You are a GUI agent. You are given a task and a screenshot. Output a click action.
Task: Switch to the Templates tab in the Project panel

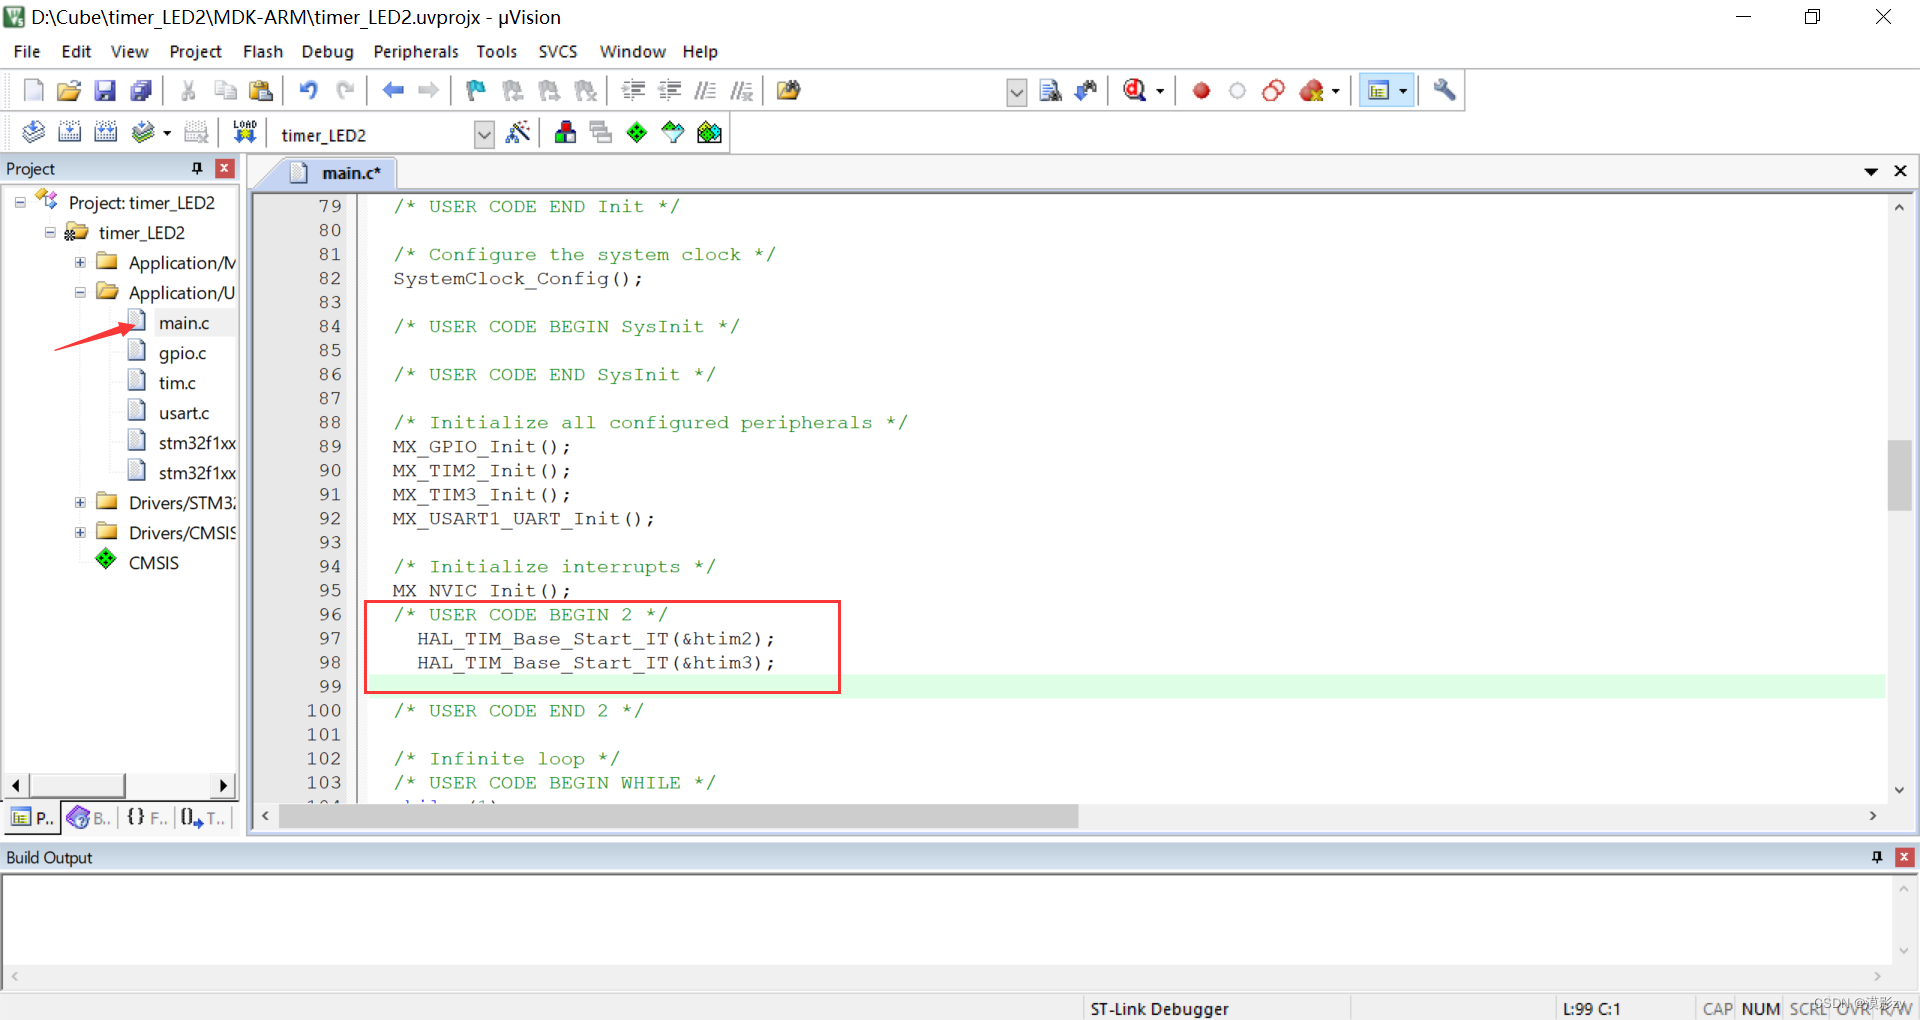tap(204, 818)
